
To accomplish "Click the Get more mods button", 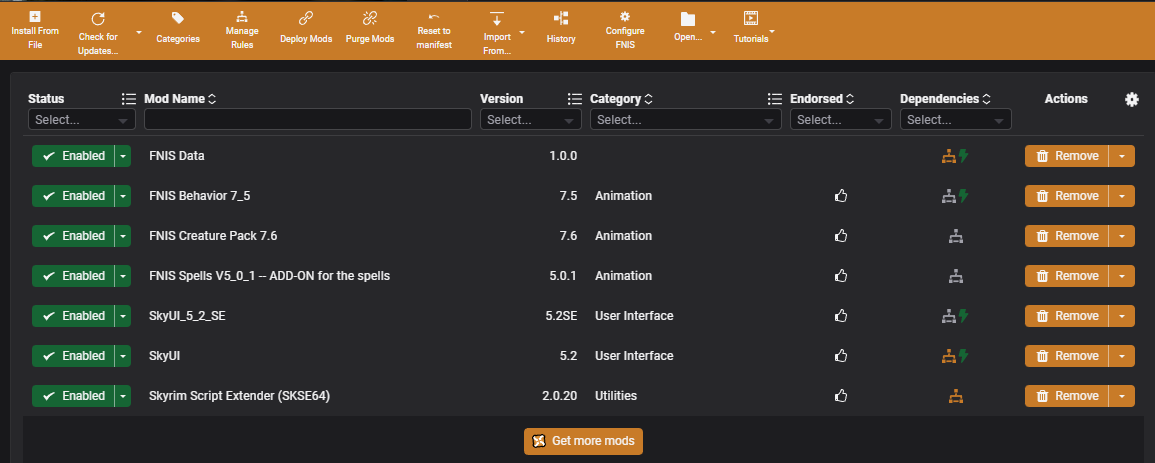I will tap(584, 441).
